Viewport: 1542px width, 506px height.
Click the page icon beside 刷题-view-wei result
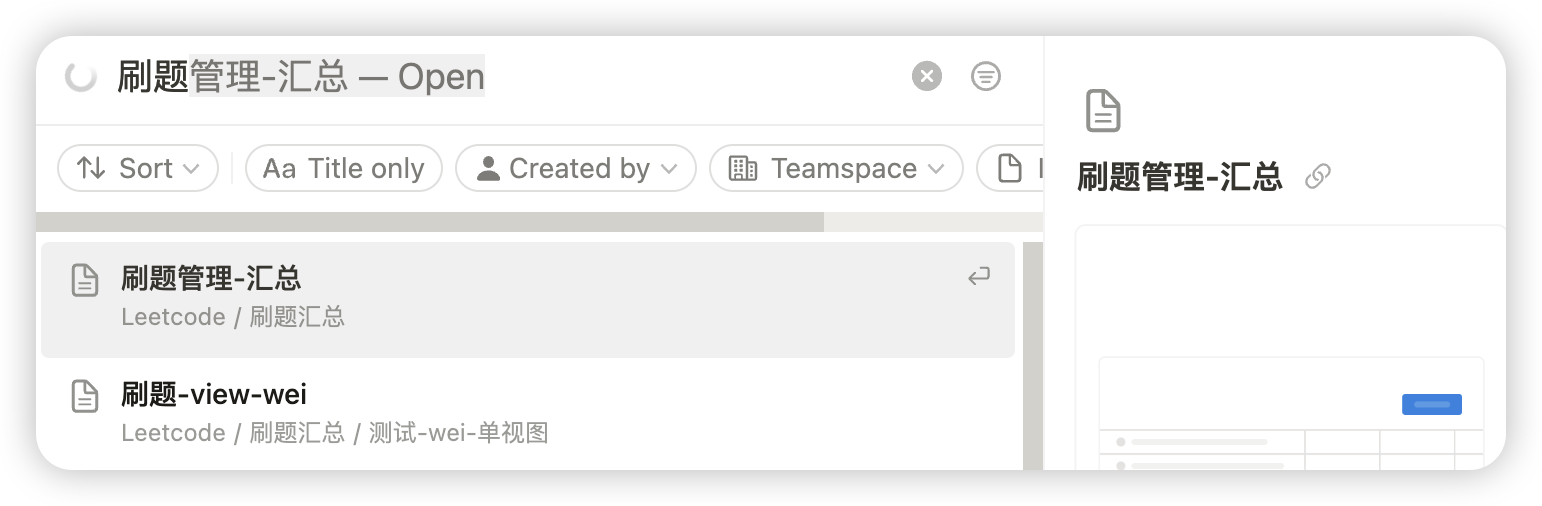pos(86,396)
